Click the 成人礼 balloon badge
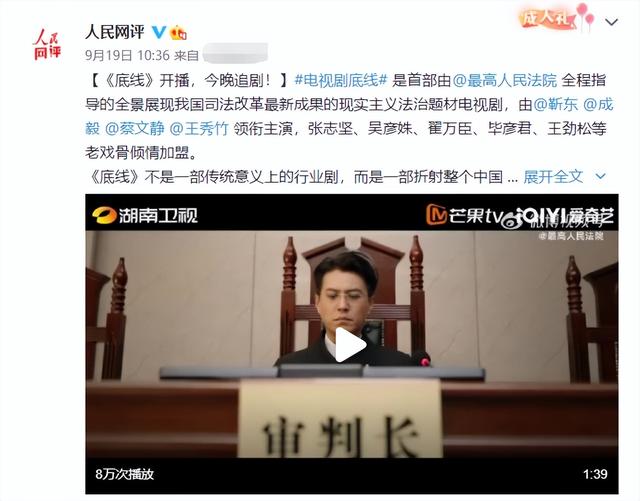Viewport: 640px width, 501px height. 557,17
